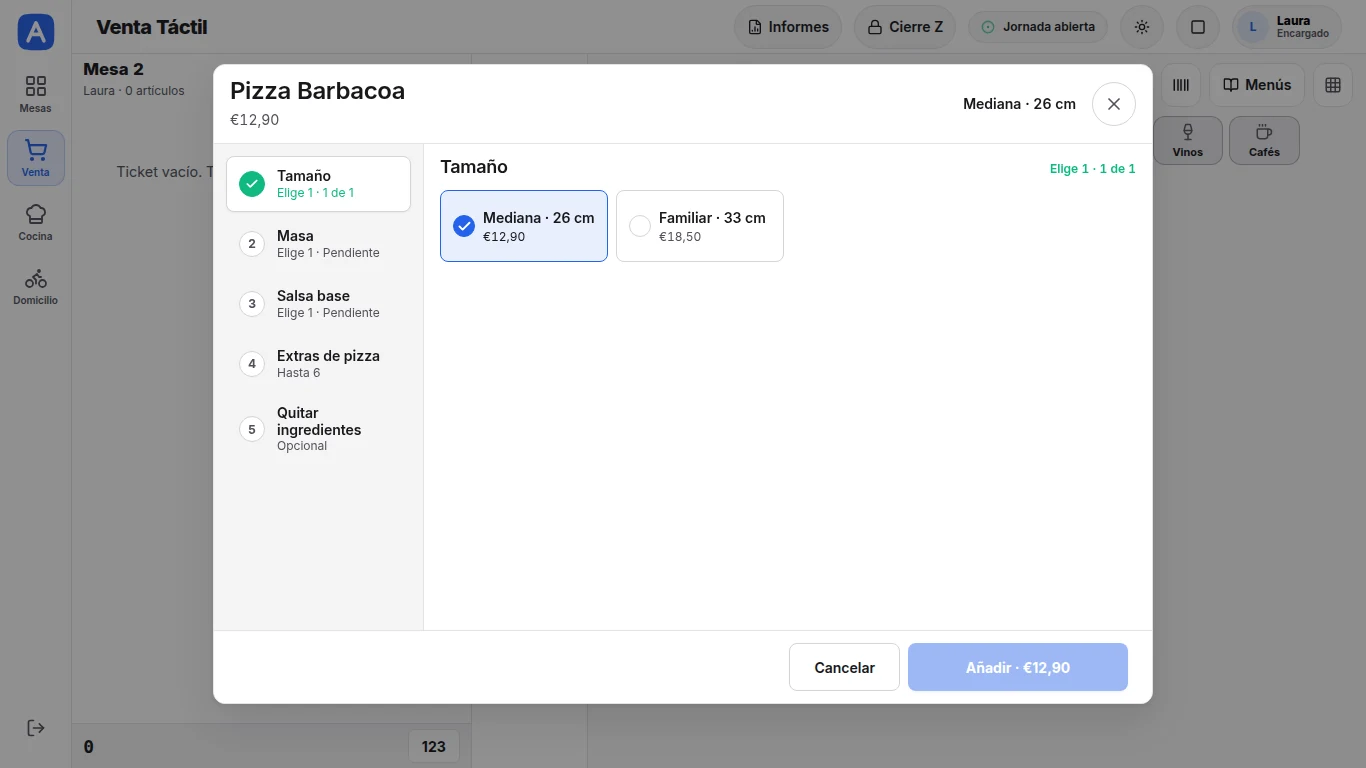Open the Mesas tables view

[35, 94]
